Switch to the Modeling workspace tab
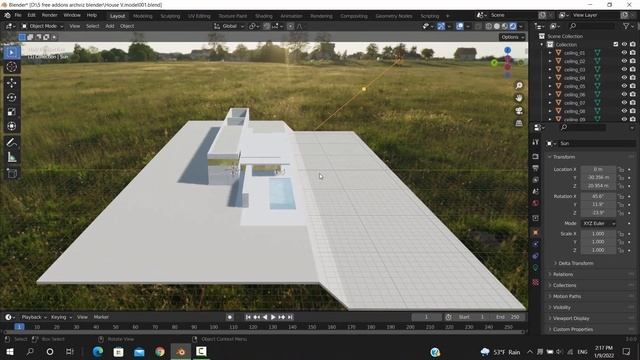 click(x=142, y=16)
